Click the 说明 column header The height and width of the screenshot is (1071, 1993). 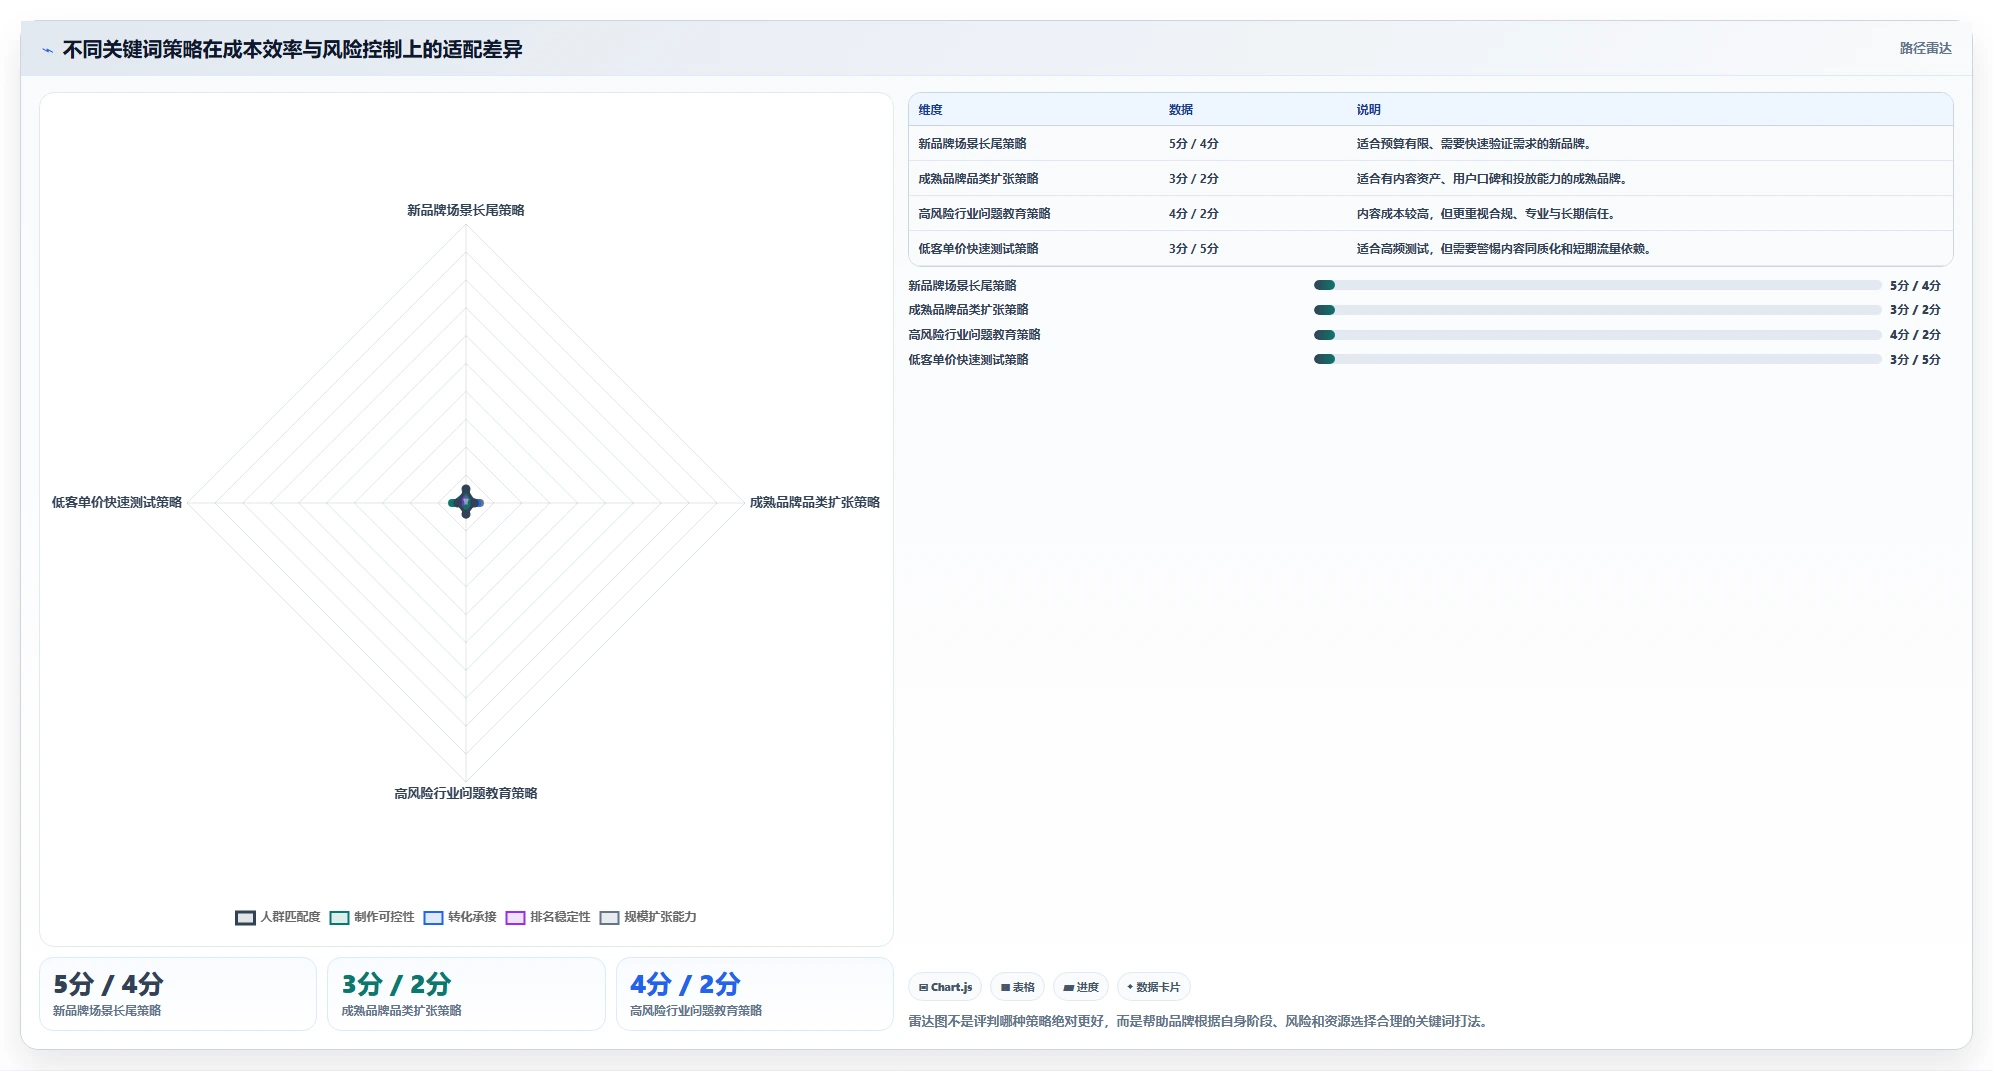click(1368, 110)
